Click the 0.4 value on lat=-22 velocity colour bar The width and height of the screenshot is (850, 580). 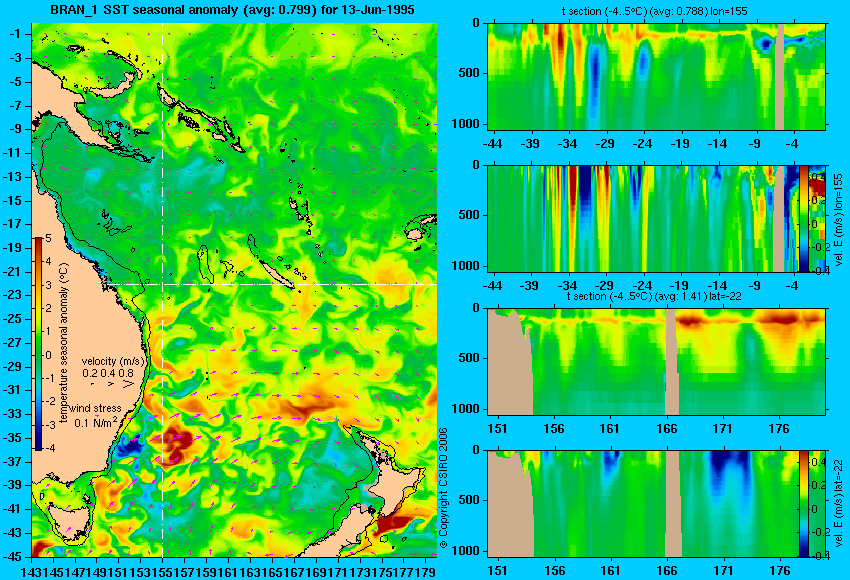tap(818, 461)
